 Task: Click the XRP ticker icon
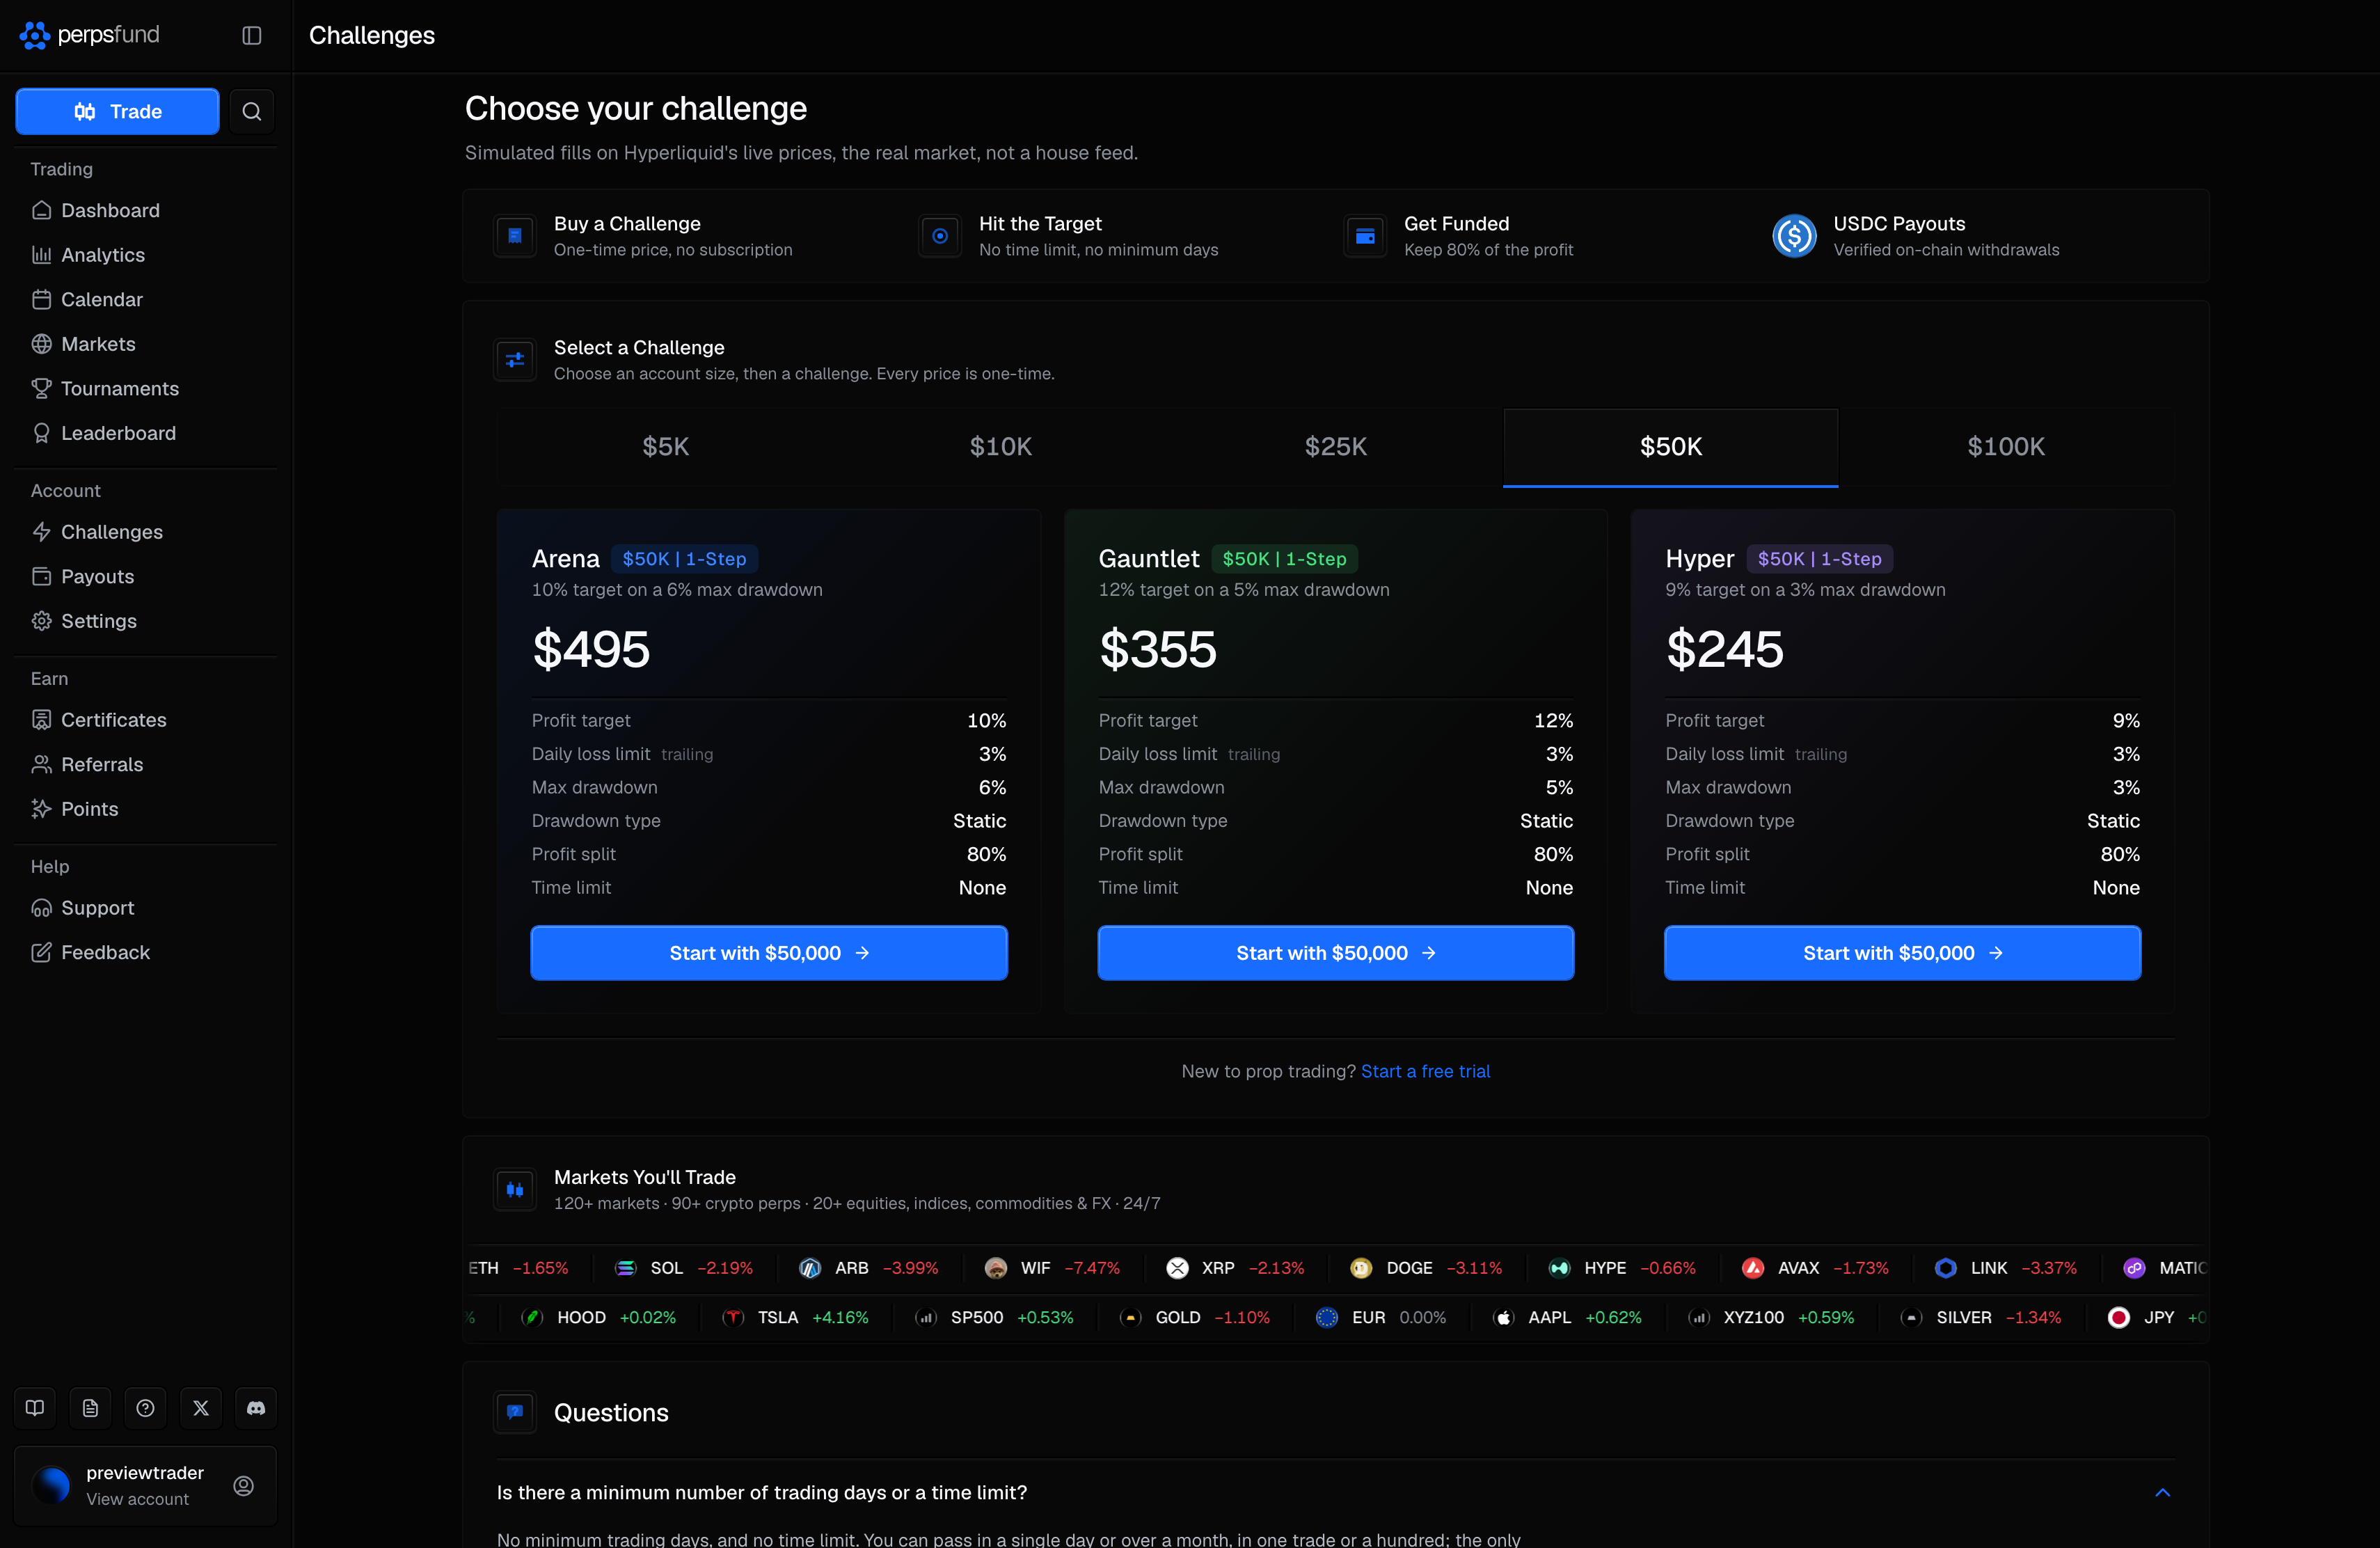point(1177,1268)
